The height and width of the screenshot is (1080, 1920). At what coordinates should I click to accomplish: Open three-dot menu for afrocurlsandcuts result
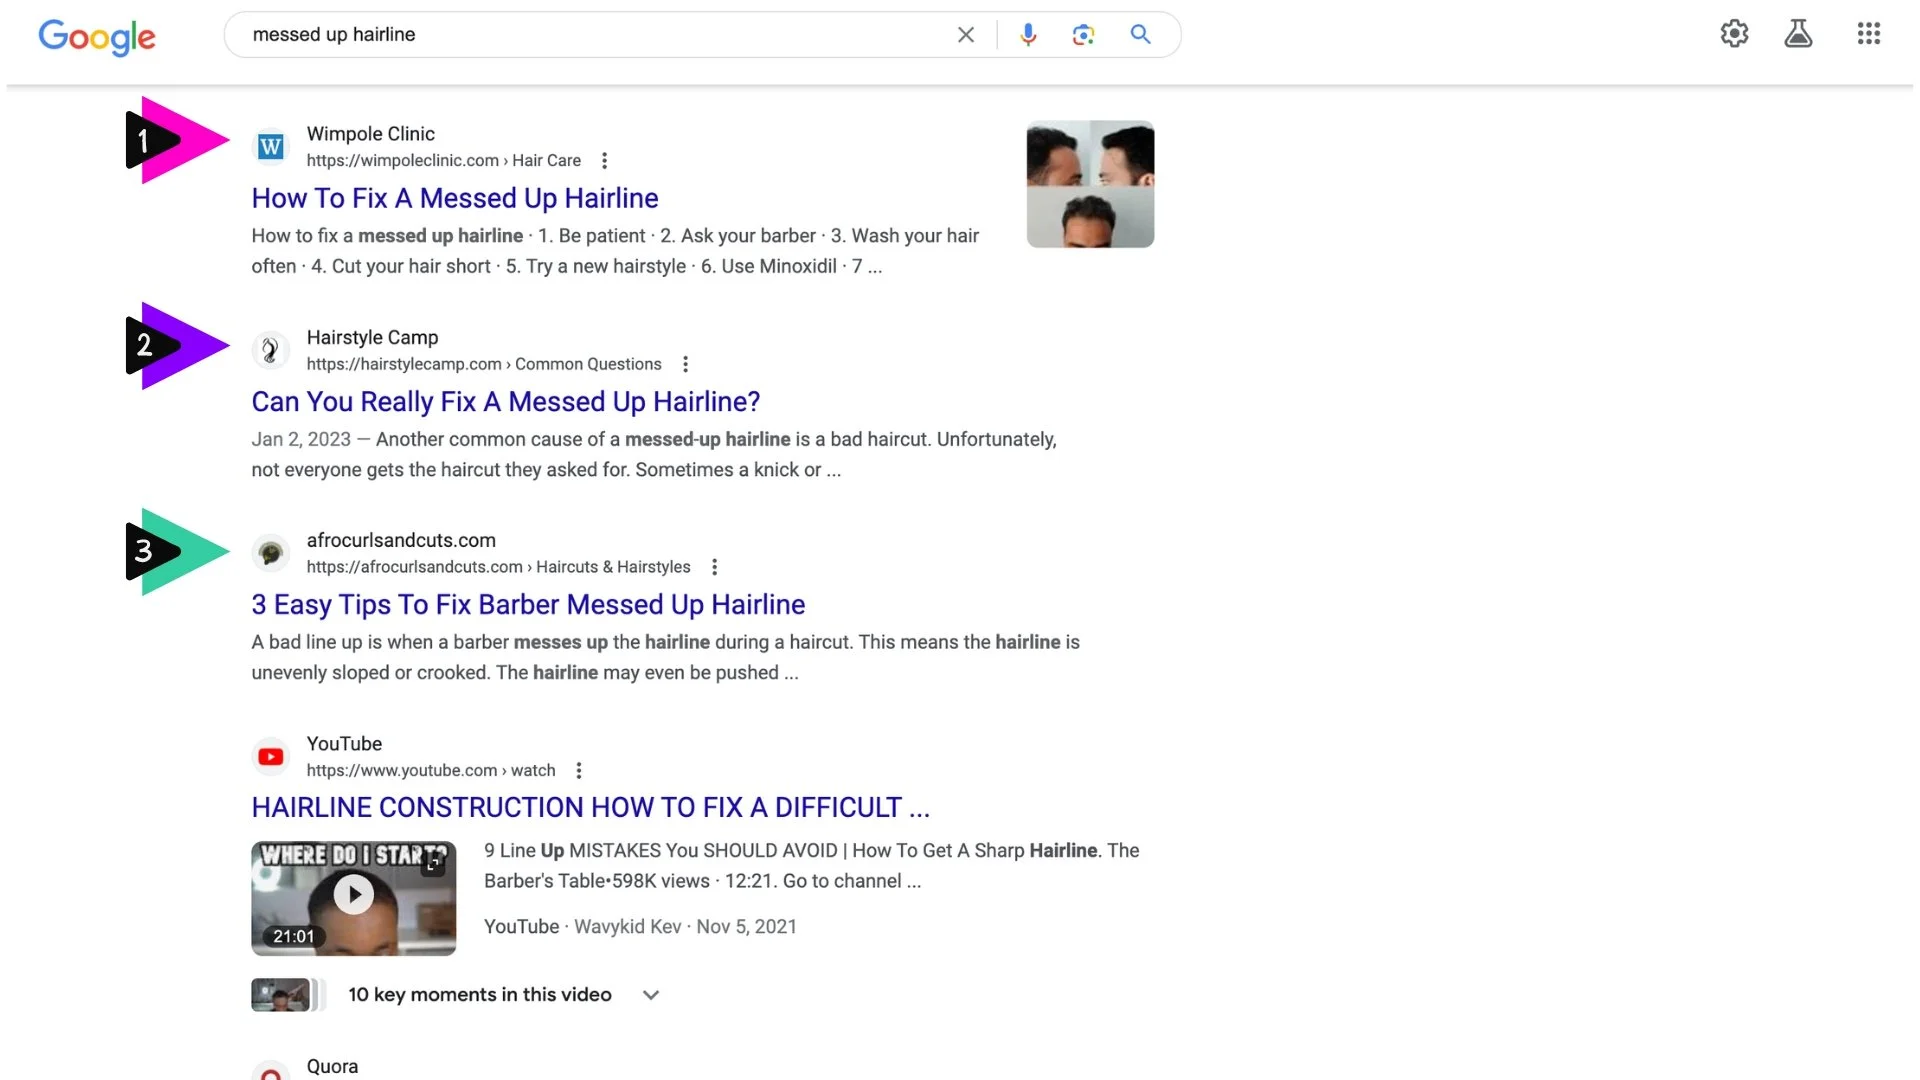tap(714, 567)
